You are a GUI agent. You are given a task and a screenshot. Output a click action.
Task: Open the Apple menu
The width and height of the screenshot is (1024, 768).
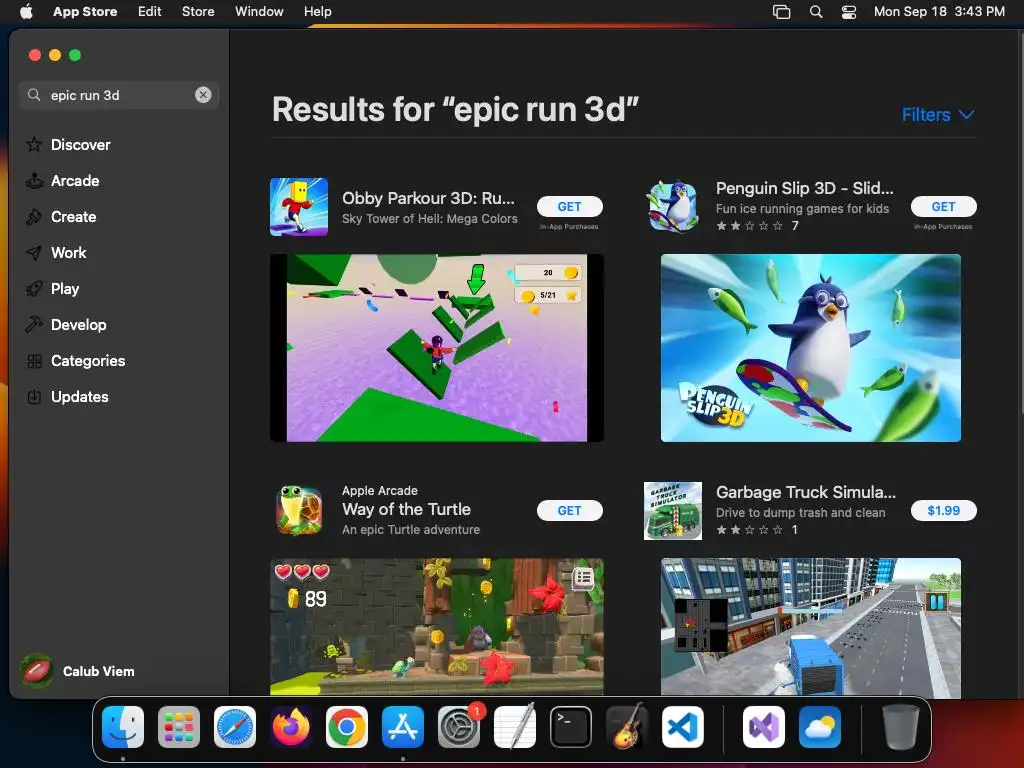26,11
